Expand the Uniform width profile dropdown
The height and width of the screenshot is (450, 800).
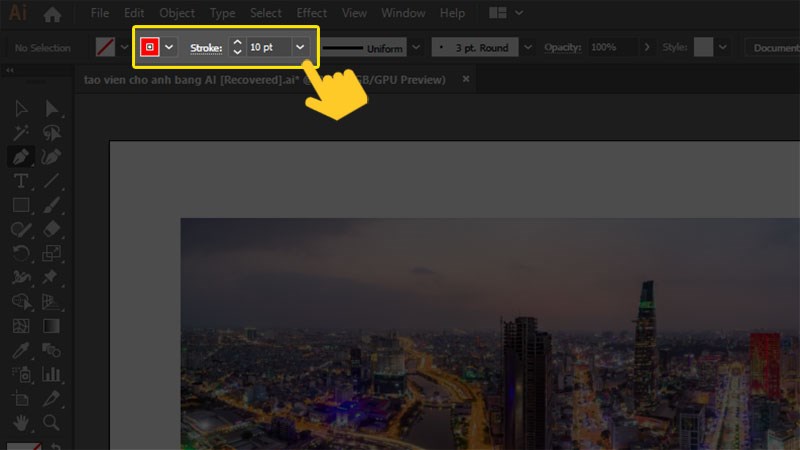[x=416, y=47]
